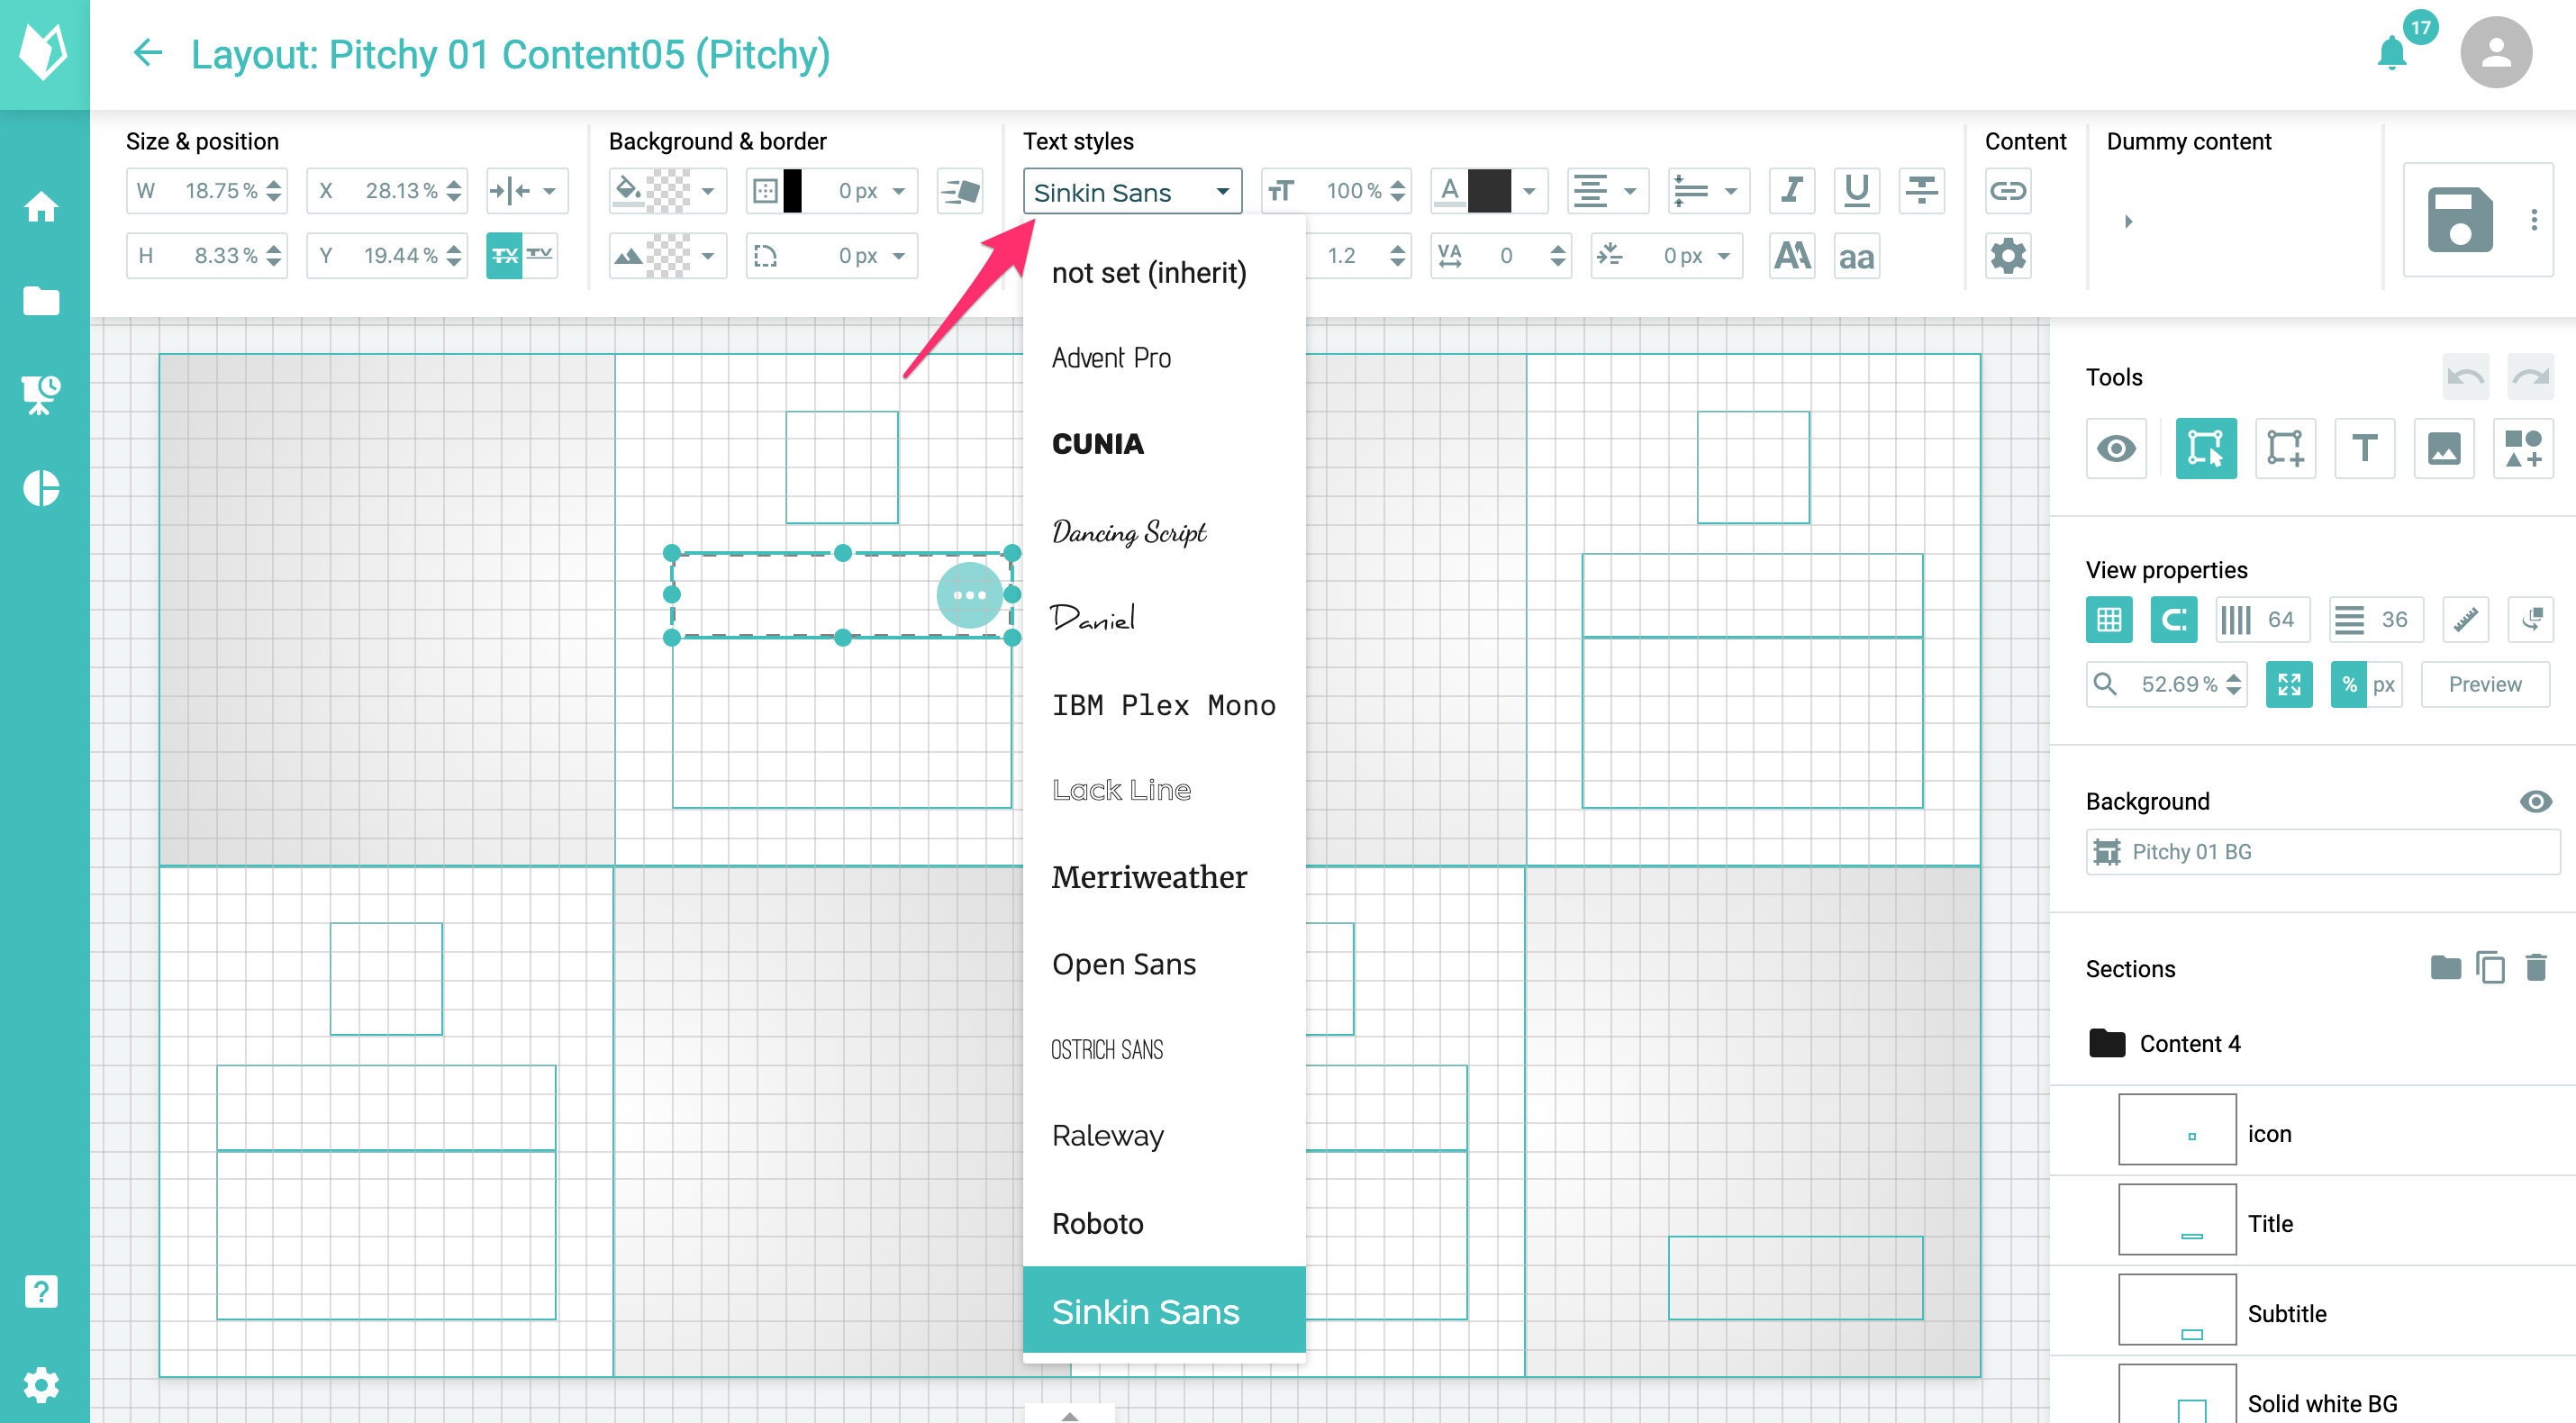Select the Subtitle section
2576x1423 pixels.
[2313, 1311]
